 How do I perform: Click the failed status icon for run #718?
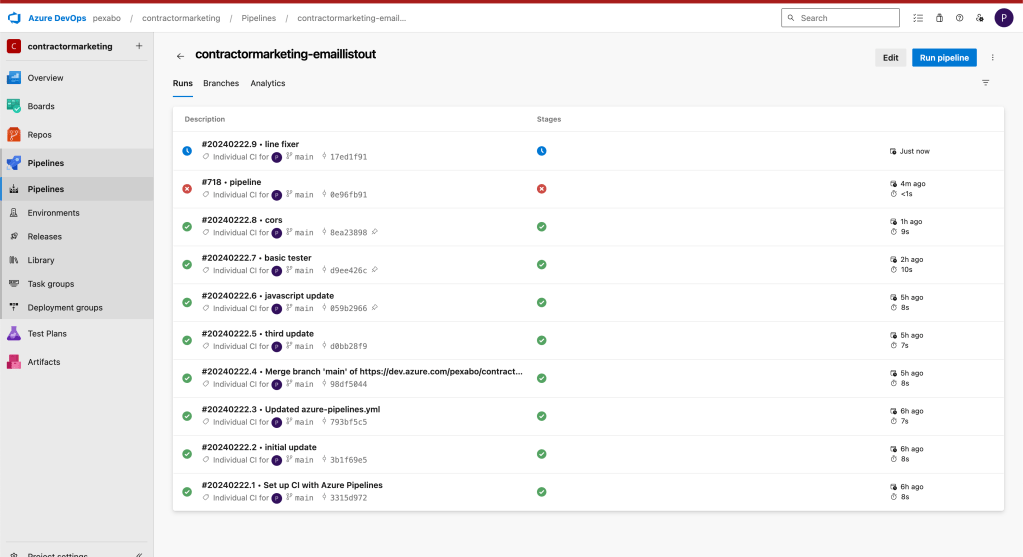click(187, 188)
